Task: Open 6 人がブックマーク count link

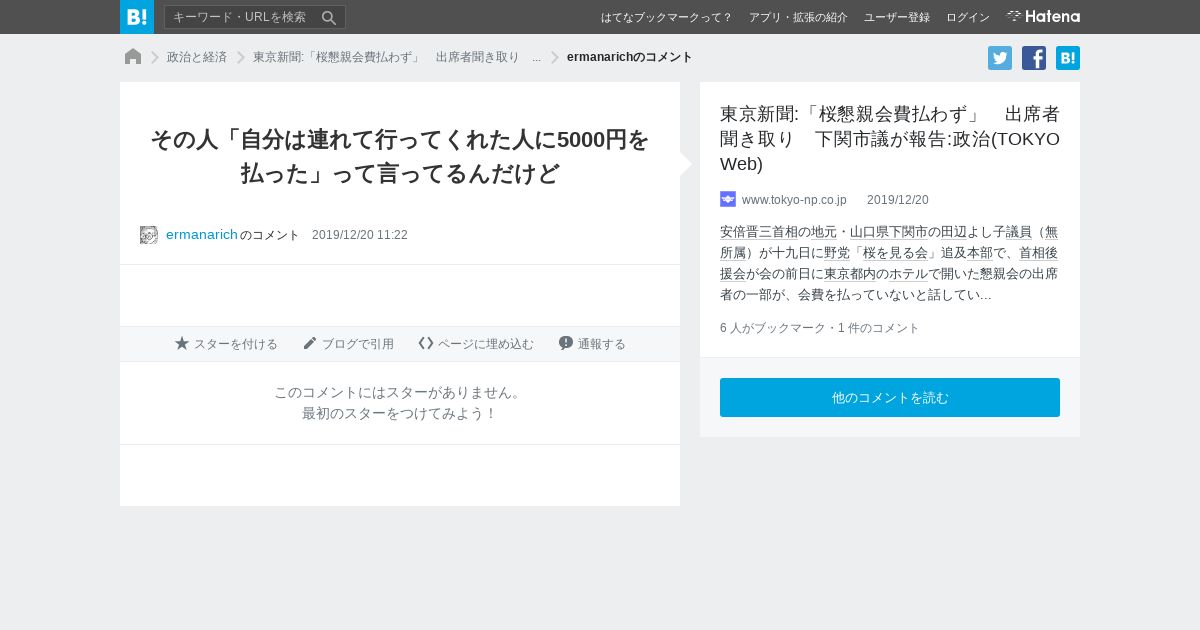Action: (773, 328)
